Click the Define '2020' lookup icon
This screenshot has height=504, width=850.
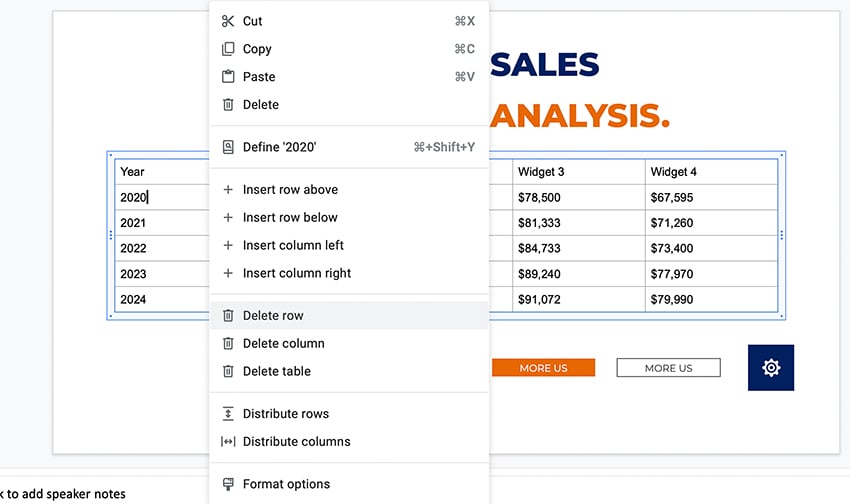pyautogui.click(x=228, y=147)
